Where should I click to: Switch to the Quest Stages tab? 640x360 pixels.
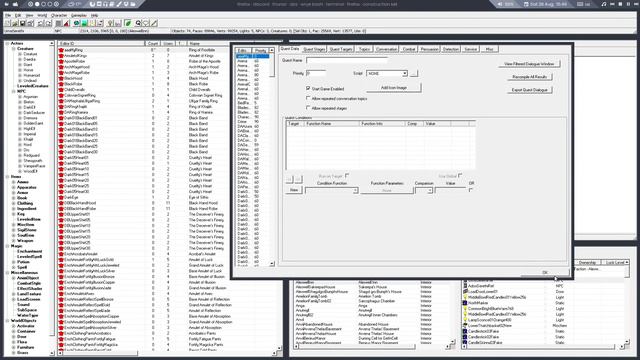pyautogui.click(x=314, y=49)
